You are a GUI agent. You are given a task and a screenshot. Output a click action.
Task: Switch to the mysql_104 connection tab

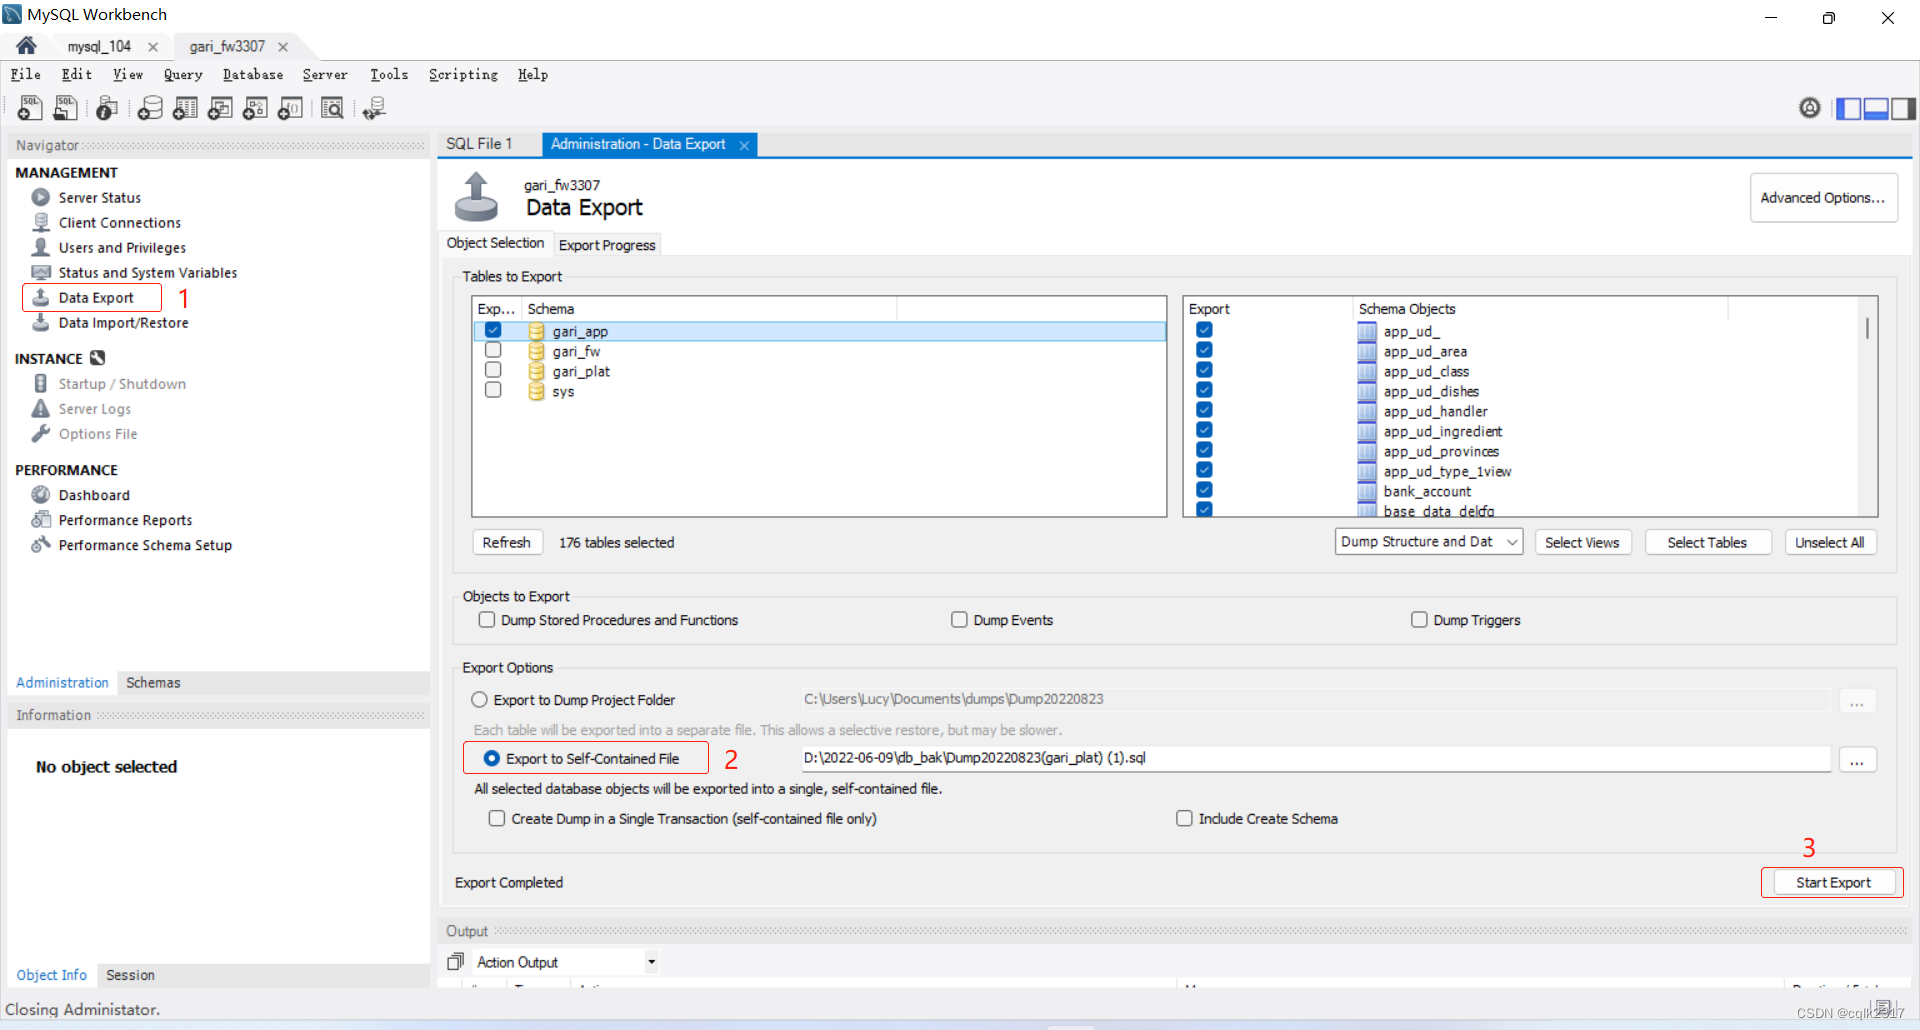tap(99, 46)
